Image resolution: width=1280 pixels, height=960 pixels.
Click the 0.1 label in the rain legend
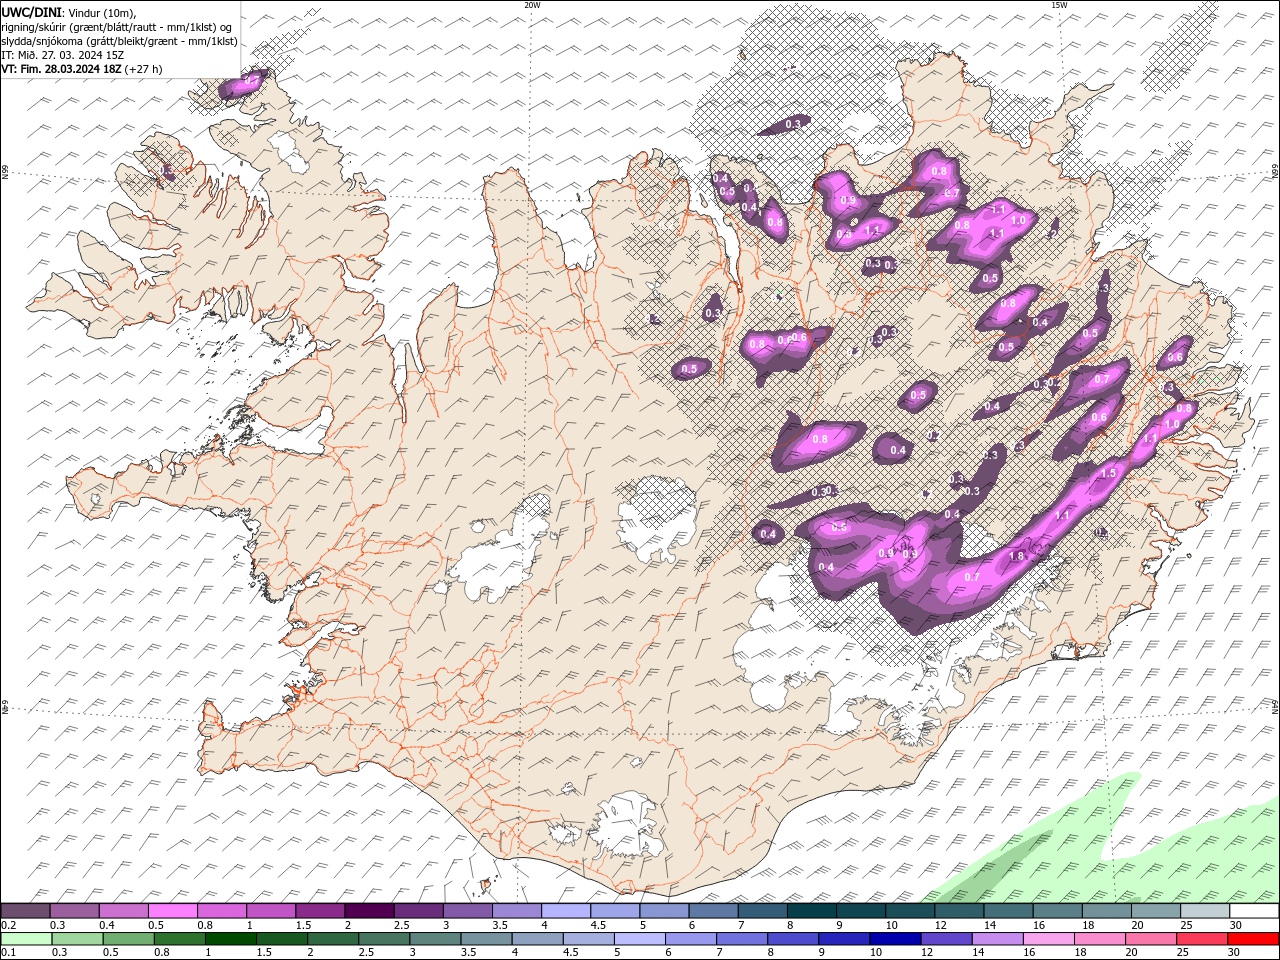click(8, 953)
